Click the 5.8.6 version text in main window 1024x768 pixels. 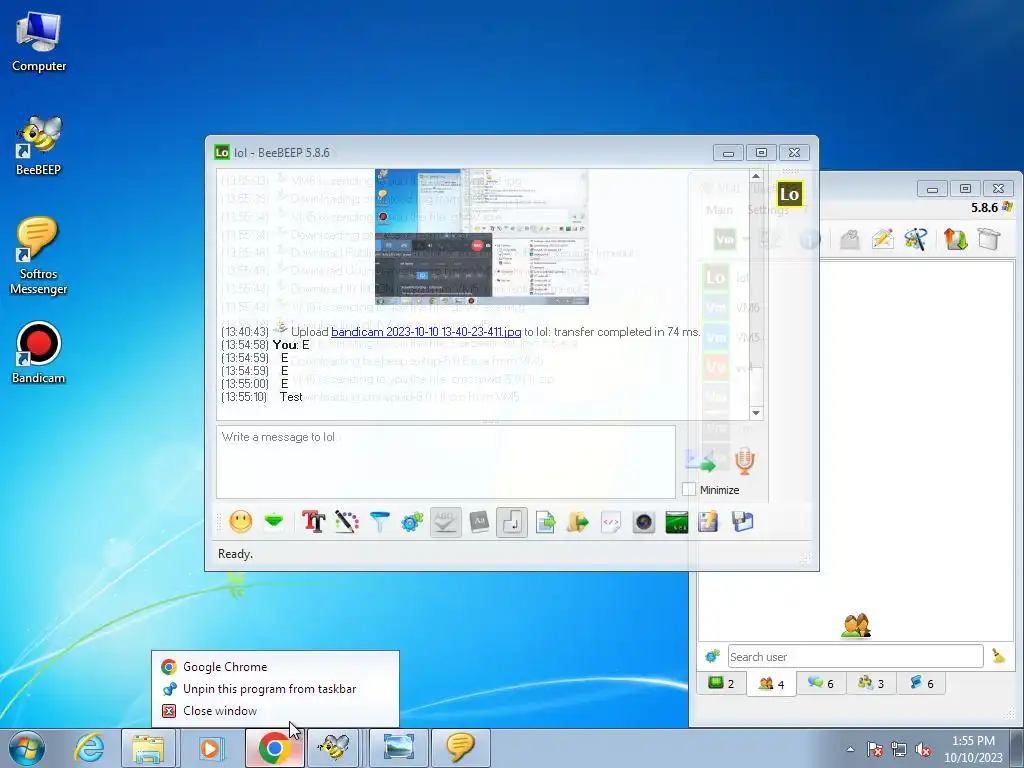[984, 208]
